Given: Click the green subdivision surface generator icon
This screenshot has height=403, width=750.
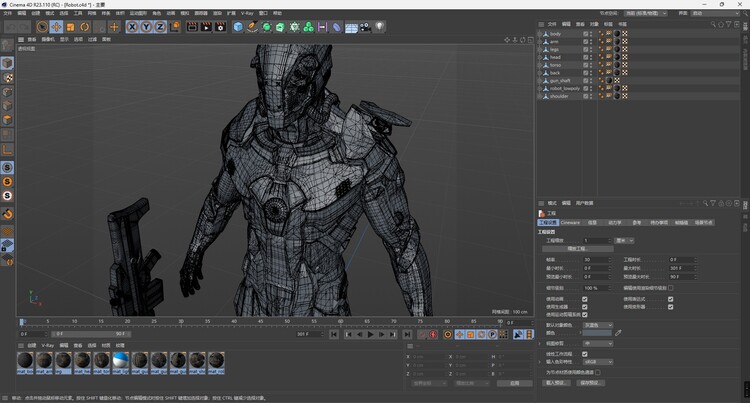Looking at the screenshot, I should tap(266, 27).
